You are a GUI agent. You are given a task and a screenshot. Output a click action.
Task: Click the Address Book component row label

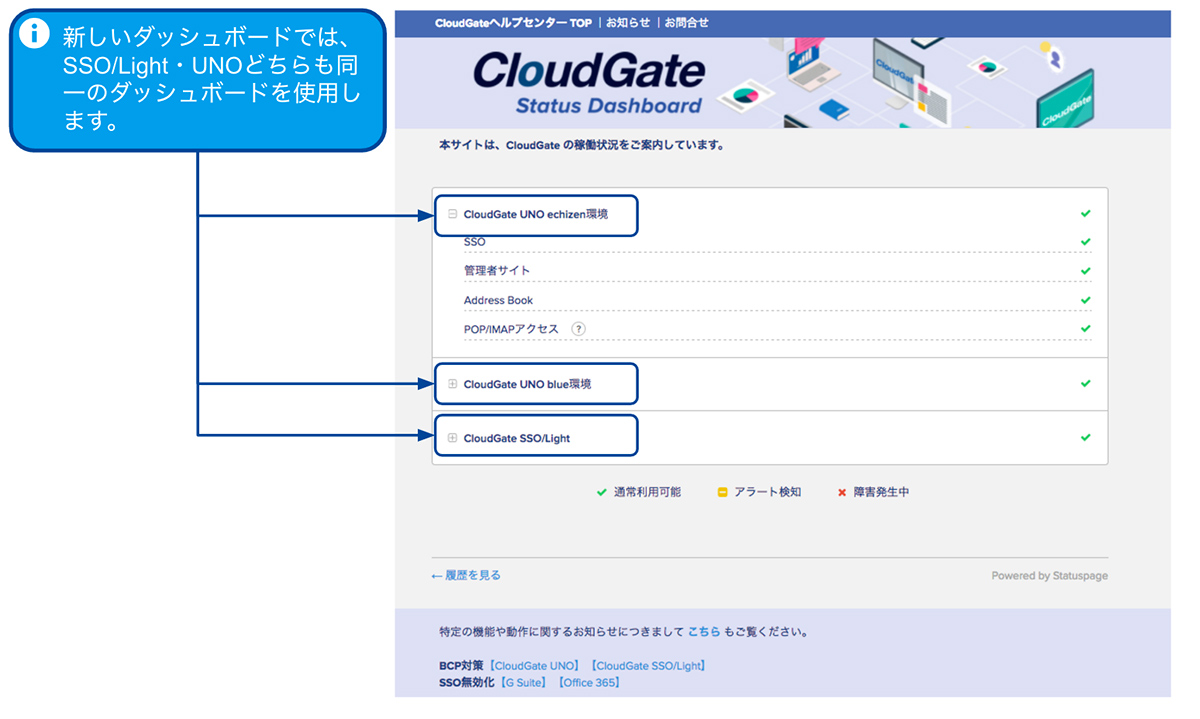498,300
